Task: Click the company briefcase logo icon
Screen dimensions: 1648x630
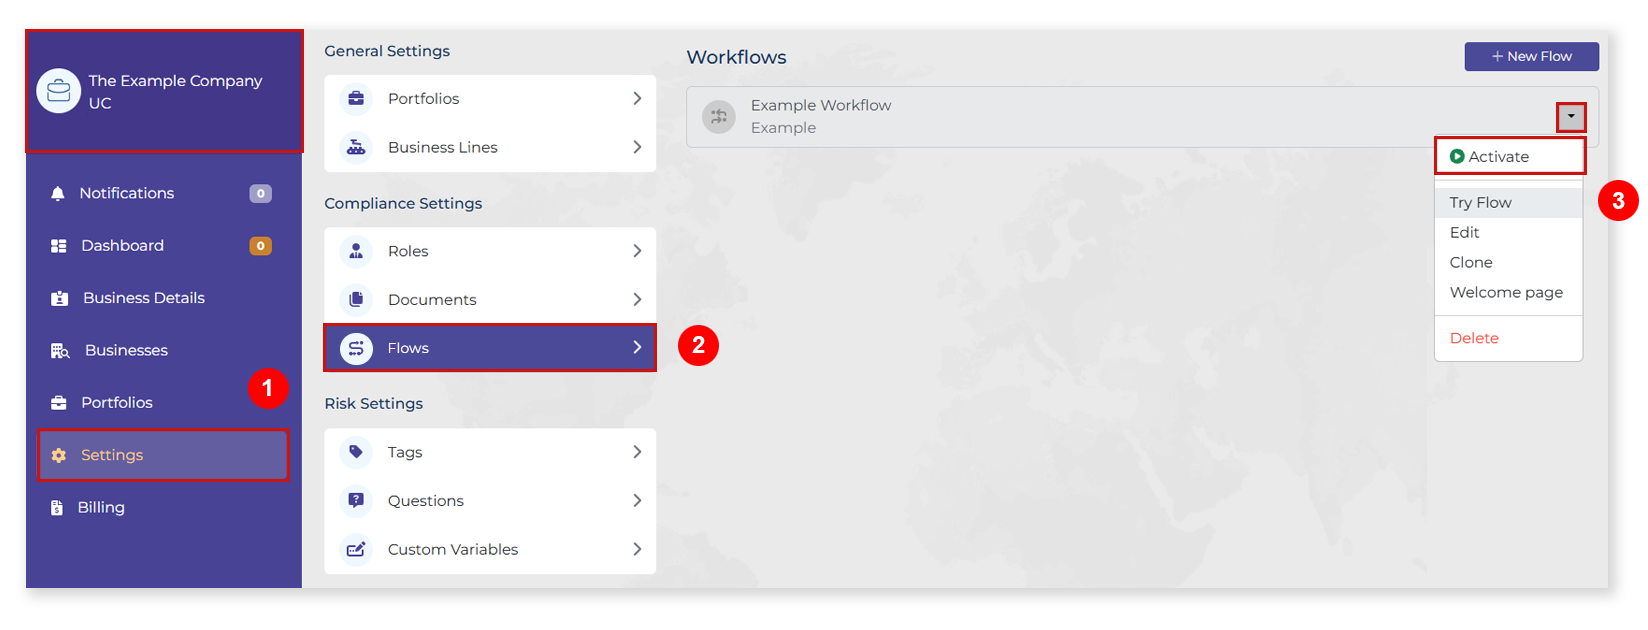Action: (59, 91)
